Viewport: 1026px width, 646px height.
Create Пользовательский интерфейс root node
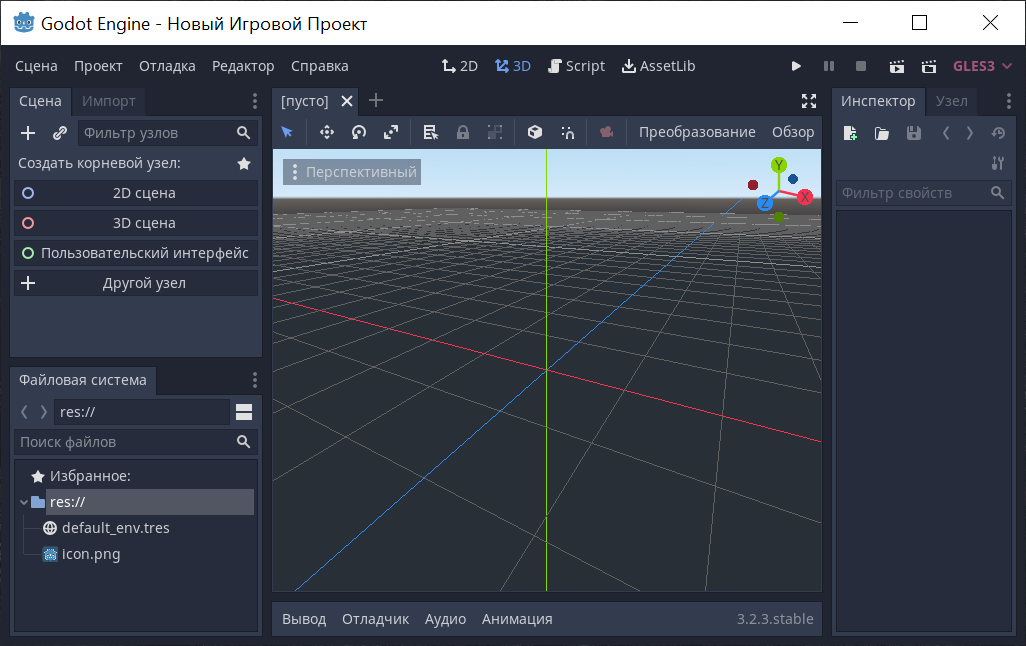136,253
